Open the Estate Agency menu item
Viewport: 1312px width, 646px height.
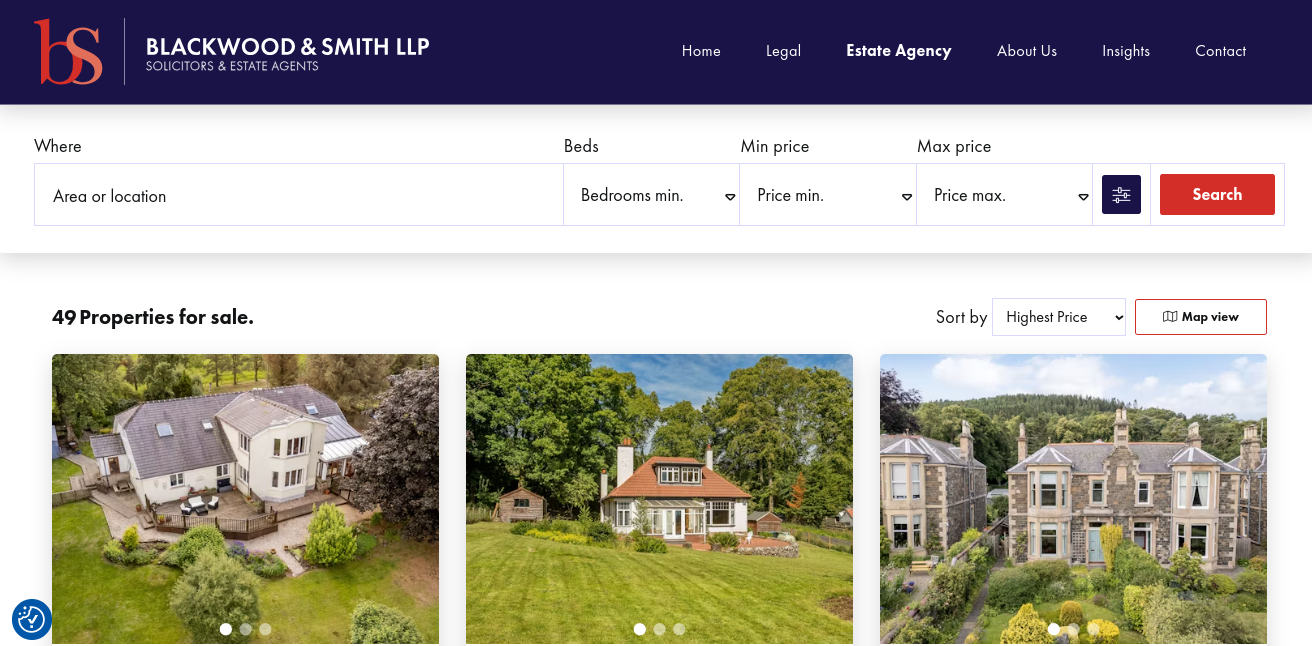[898, 51]
